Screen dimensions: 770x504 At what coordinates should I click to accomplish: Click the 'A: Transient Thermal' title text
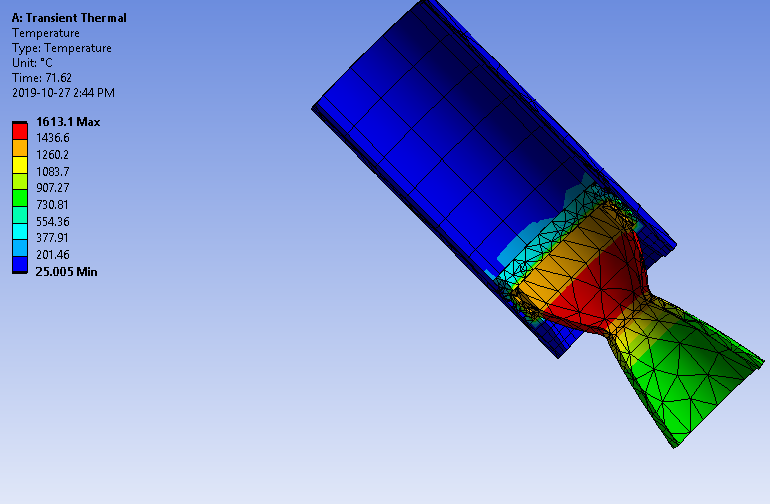coord(69,18)
